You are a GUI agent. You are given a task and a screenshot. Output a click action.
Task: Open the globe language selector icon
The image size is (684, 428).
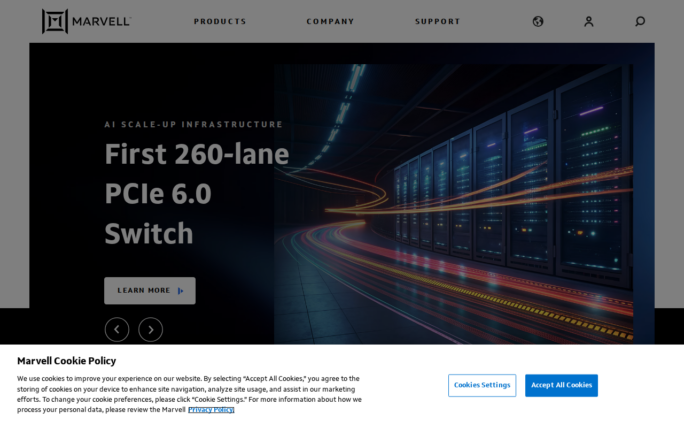538,21
